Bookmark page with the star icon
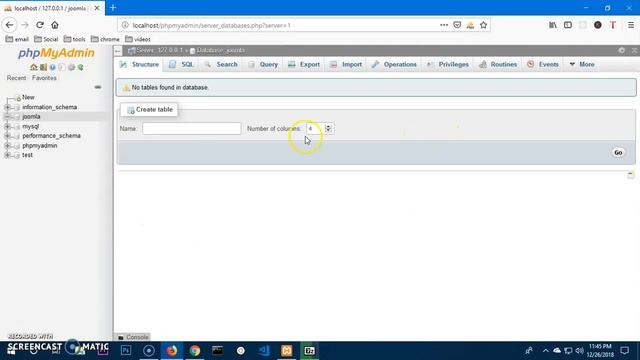The height and width of the screenshot is (360, 640). (x=483, y=25)
